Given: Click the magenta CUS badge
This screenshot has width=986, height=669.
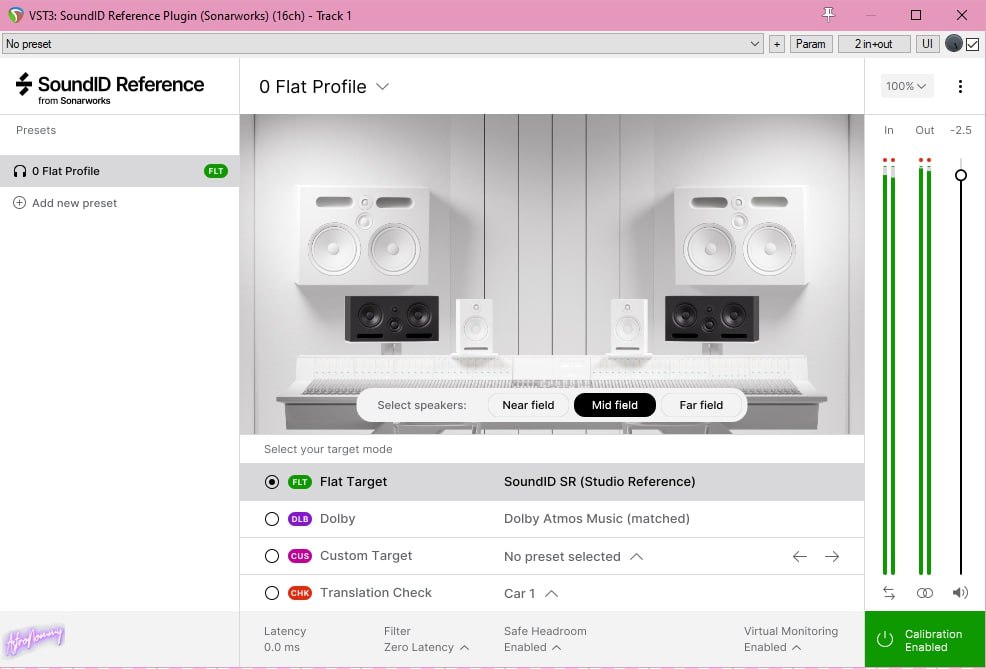Looking at the screenshot, I should pos(300,556).
